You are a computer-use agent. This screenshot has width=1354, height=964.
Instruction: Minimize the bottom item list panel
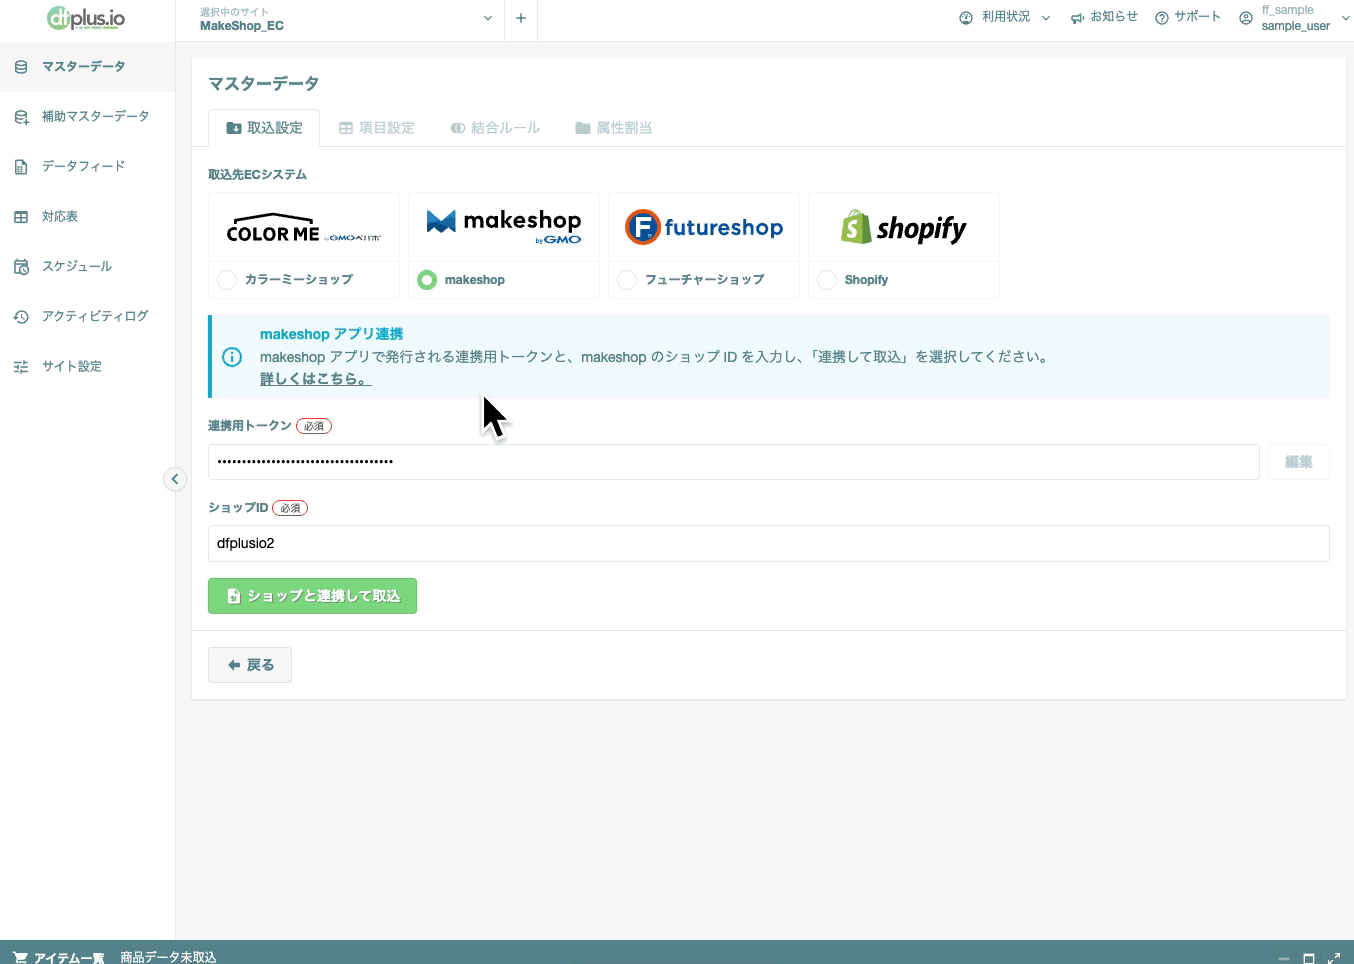click(1284, 958)
